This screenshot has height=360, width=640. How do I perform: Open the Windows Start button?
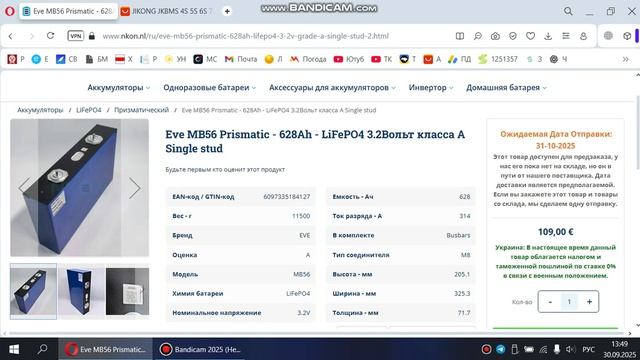coord(14,349)
